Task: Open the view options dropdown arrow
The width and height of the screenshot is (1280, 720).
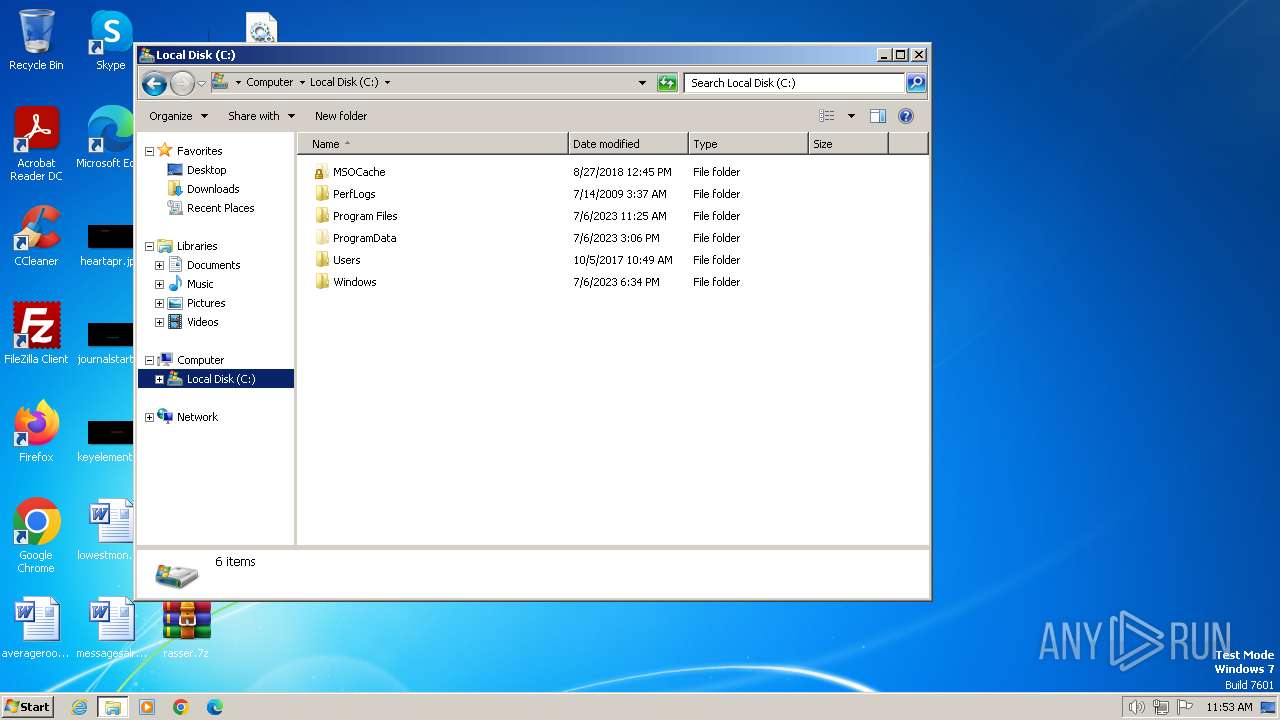Action: pos(851,116)
